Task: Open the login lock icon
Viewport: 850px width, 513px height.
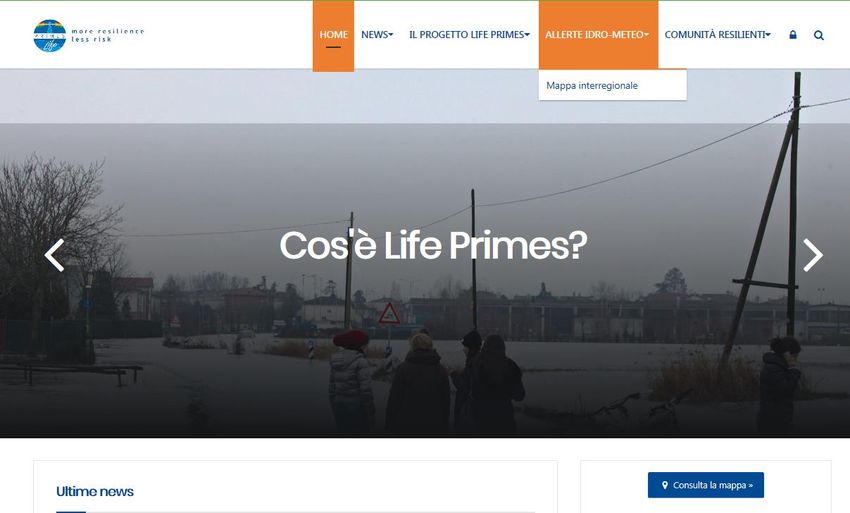Action: coord(793,35)
